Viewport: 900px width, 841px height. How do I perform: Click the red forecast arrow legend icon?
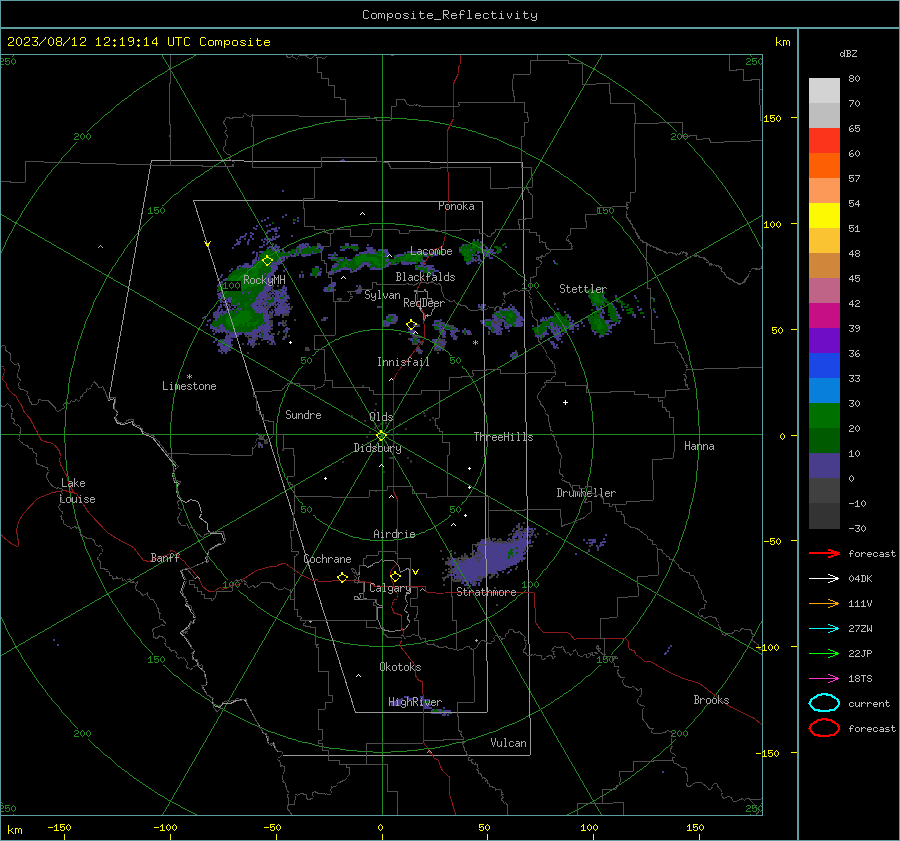click(824, 553)
